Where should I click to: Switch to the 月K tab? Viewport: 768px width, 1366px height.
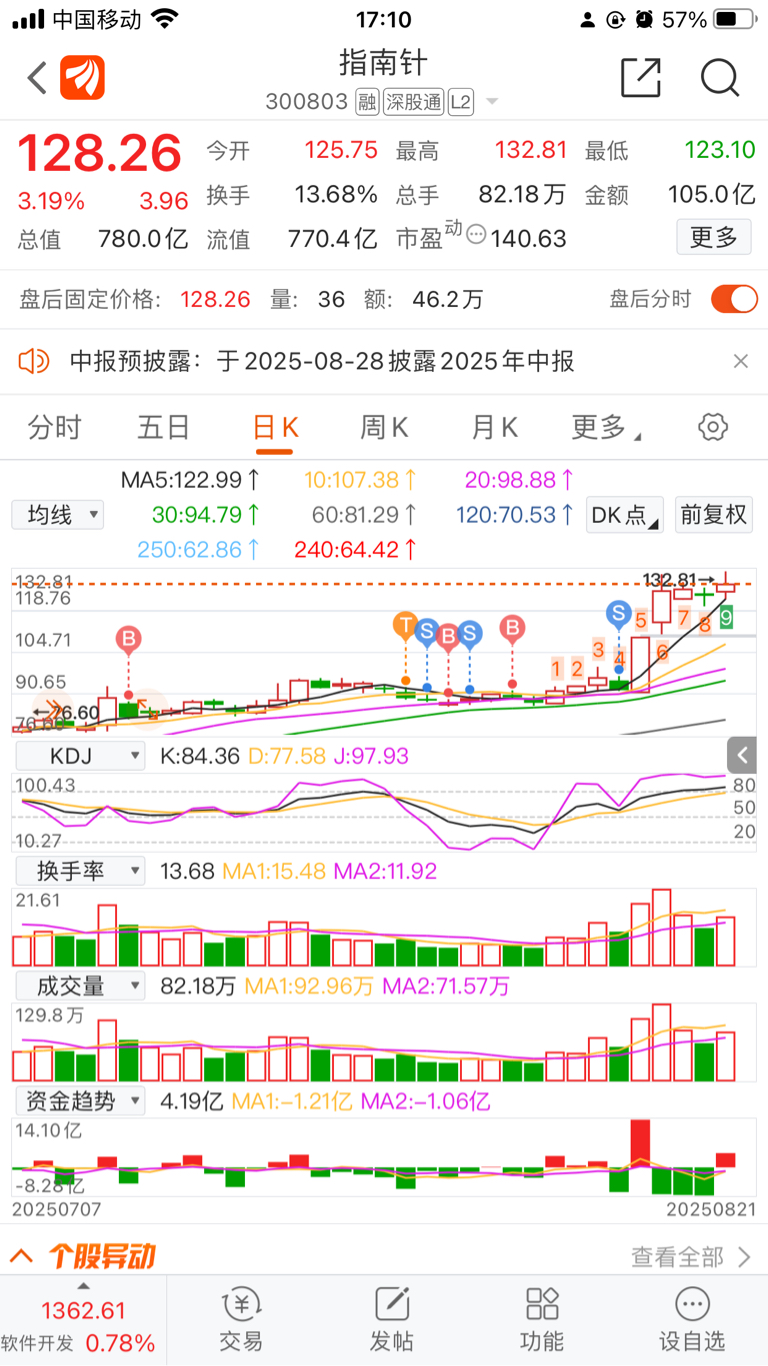tap(494, 428)
